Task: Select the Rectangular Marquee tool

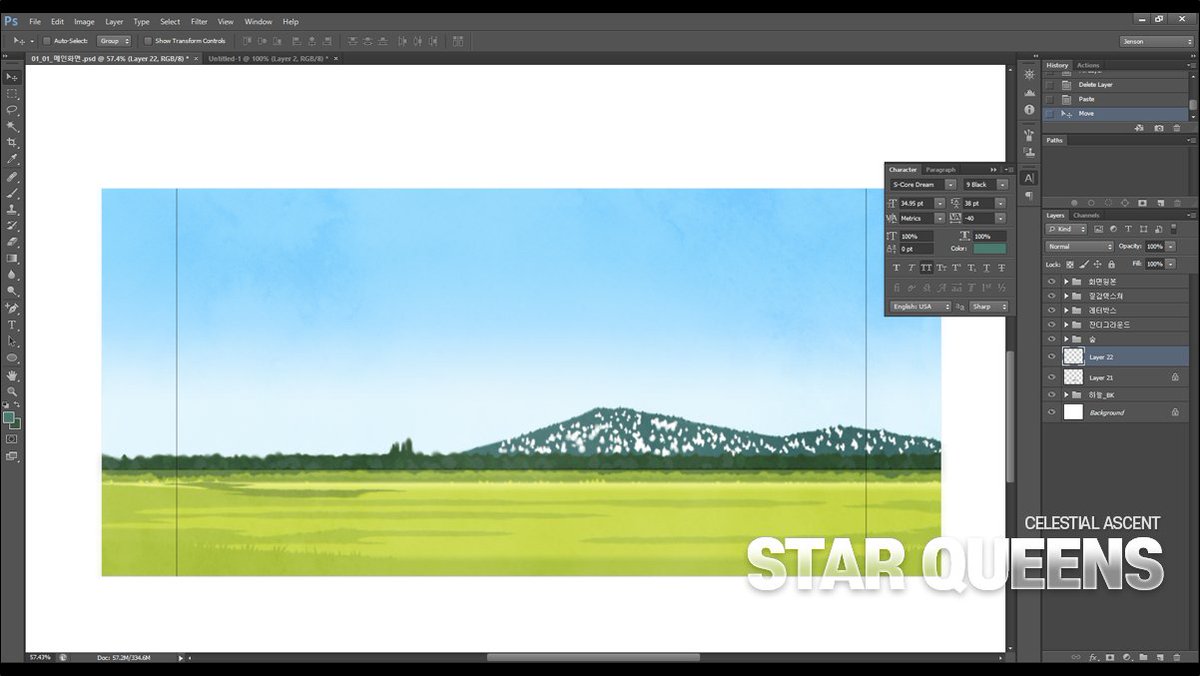Action: point(12,93)
